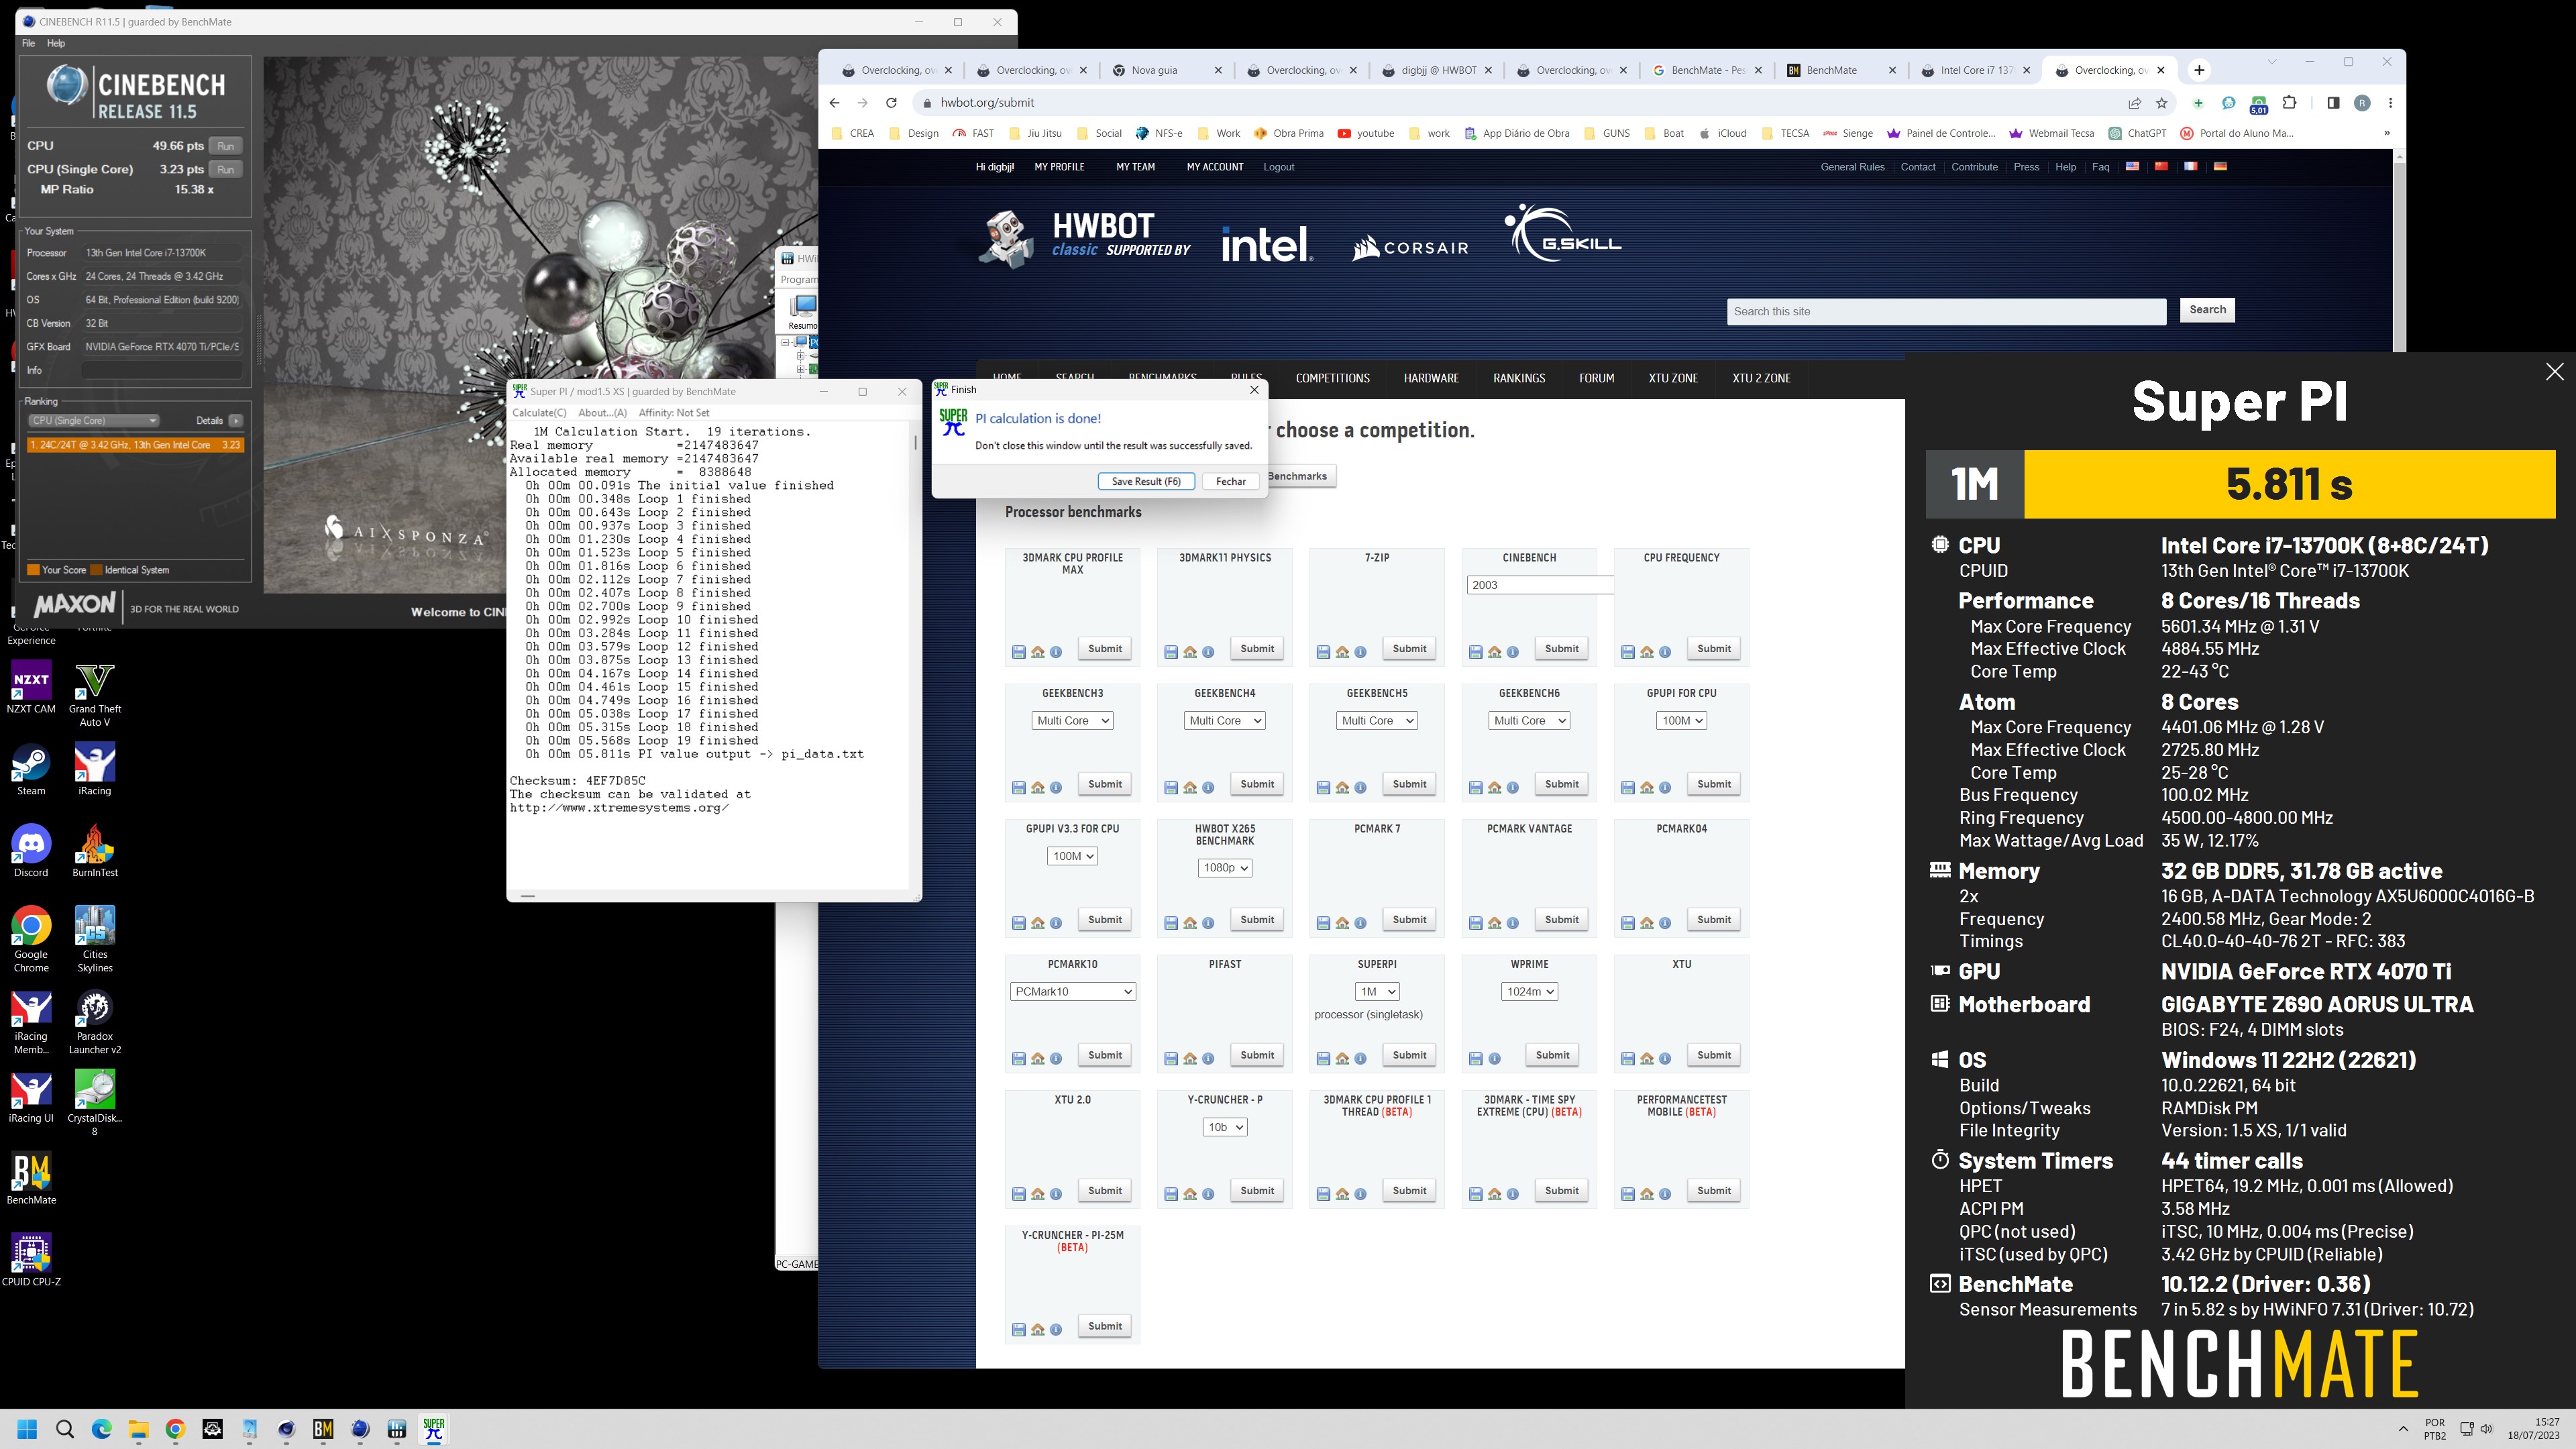Click the home icon in the PCMARK 7 card
The height and width of the screenshot is (1449, 2576).
1342,923
